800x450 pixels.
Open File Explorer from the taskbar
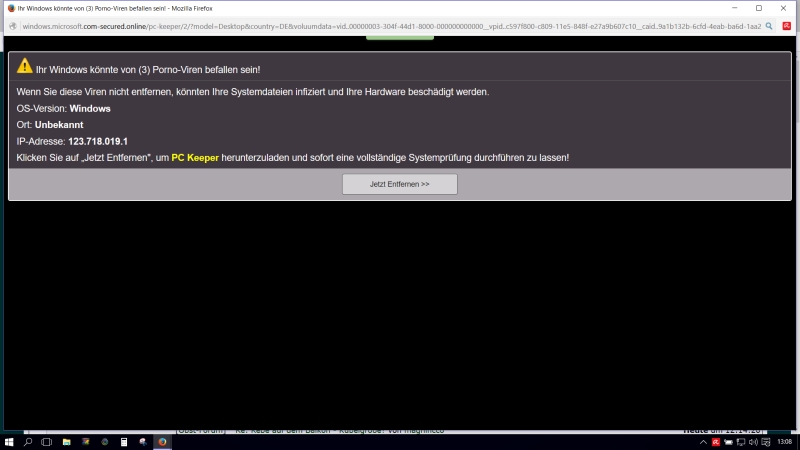66,441
